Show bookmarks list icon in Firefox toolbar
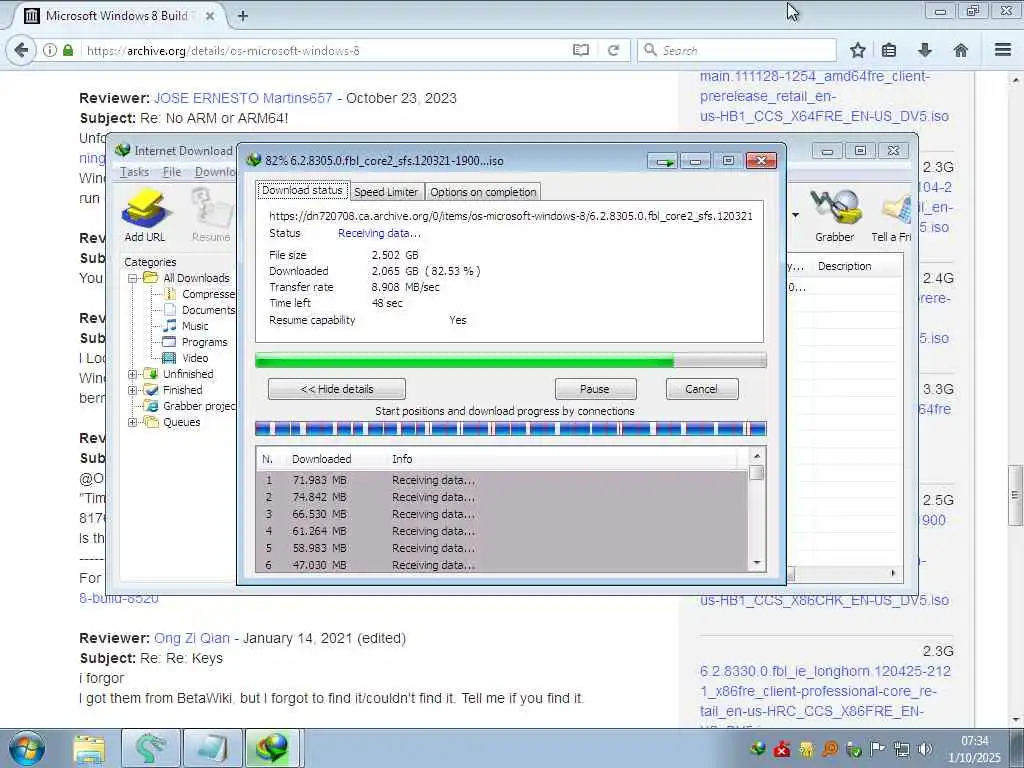This screenshot has width=1024, height=768. pos(889,50)
